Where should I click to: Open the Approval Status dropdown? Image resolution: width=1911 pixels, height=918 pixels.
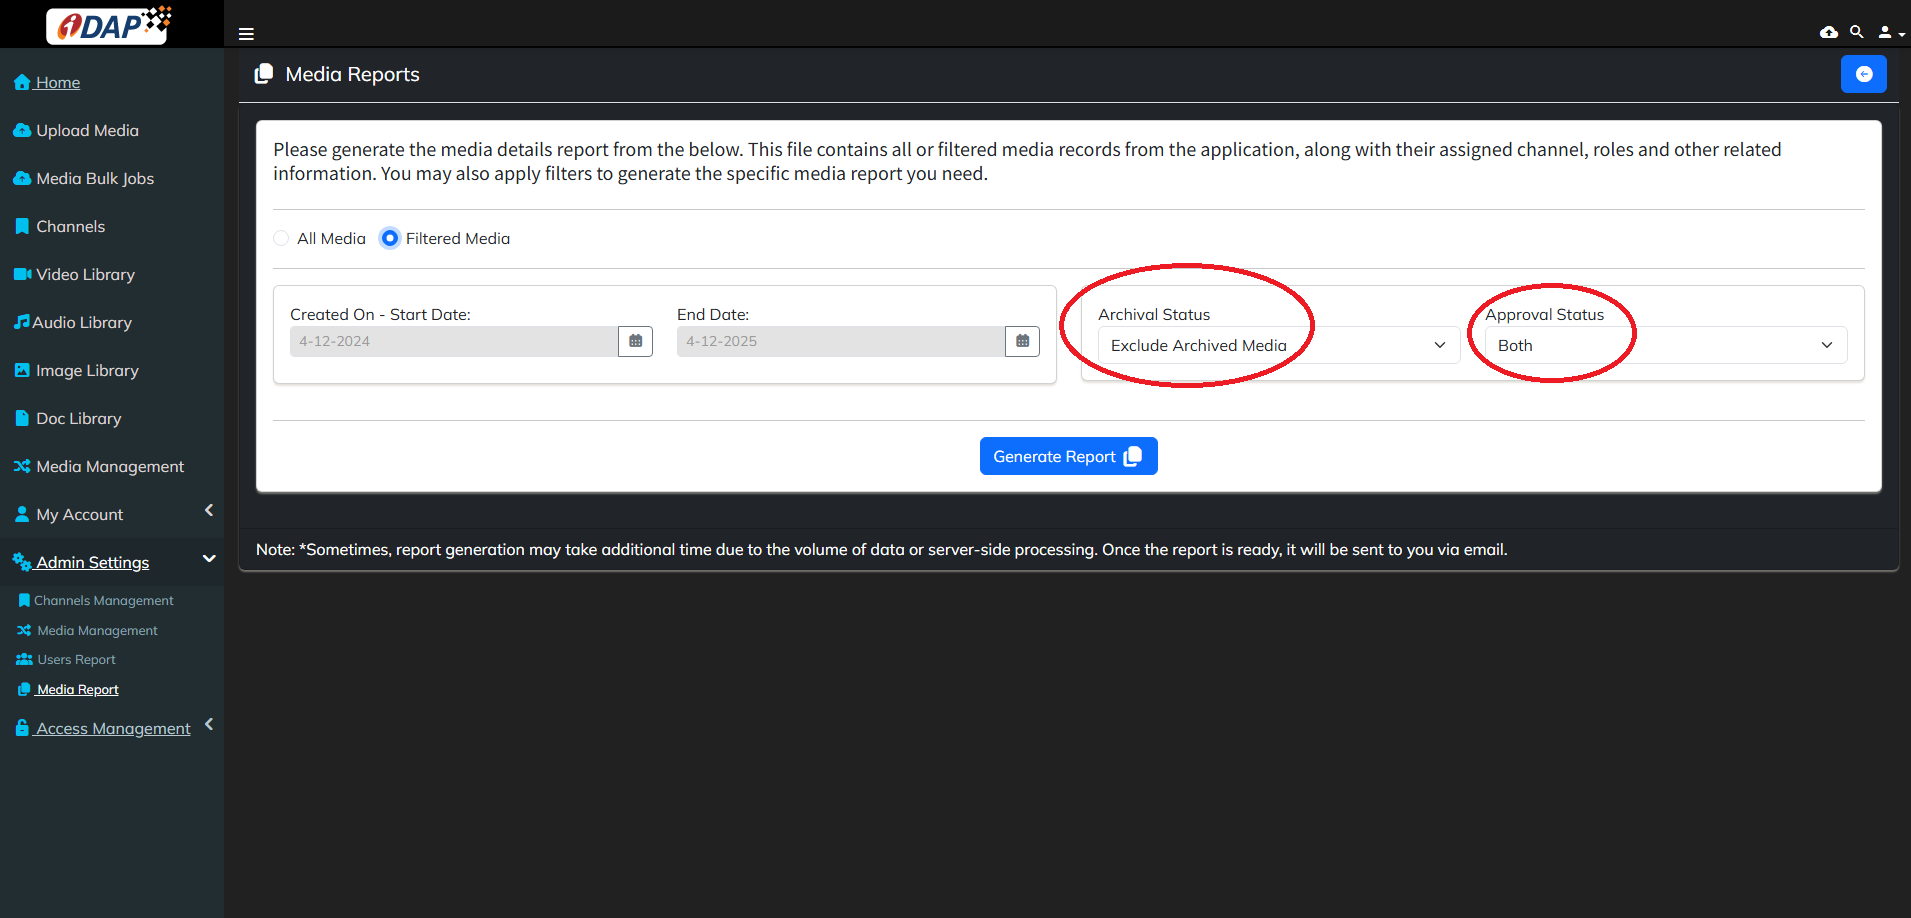1665,345
